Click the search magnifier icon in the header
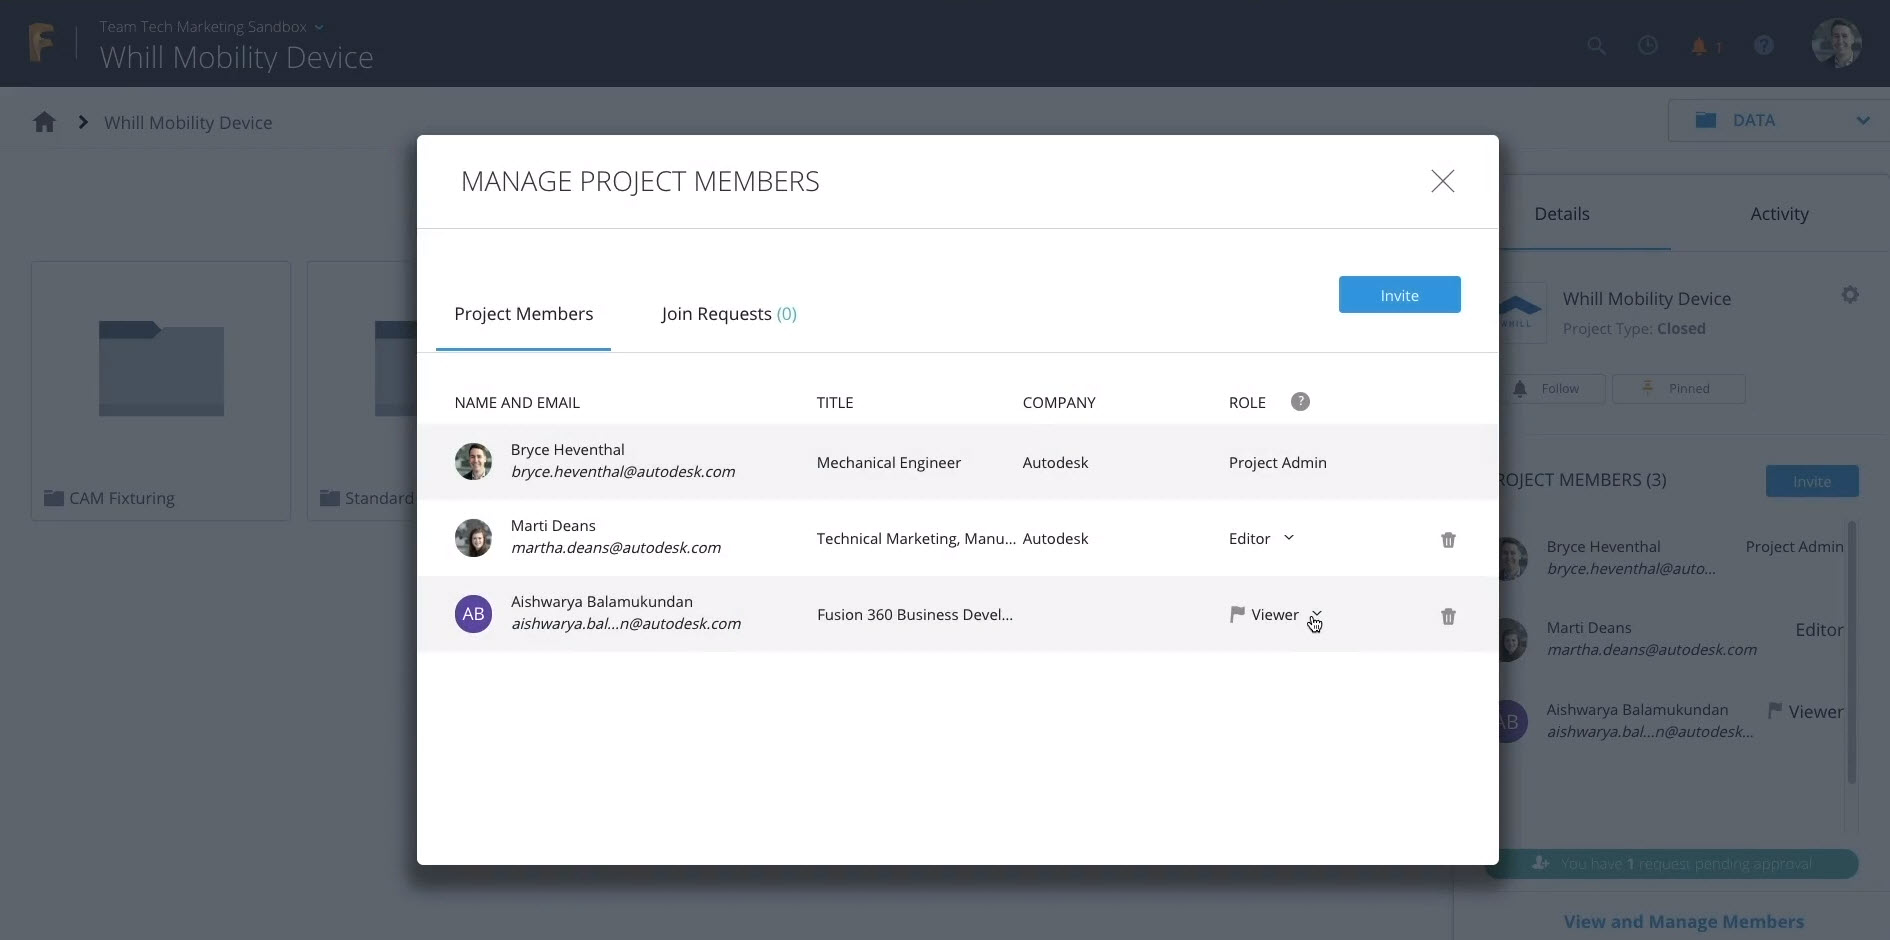 (1596, 46)
